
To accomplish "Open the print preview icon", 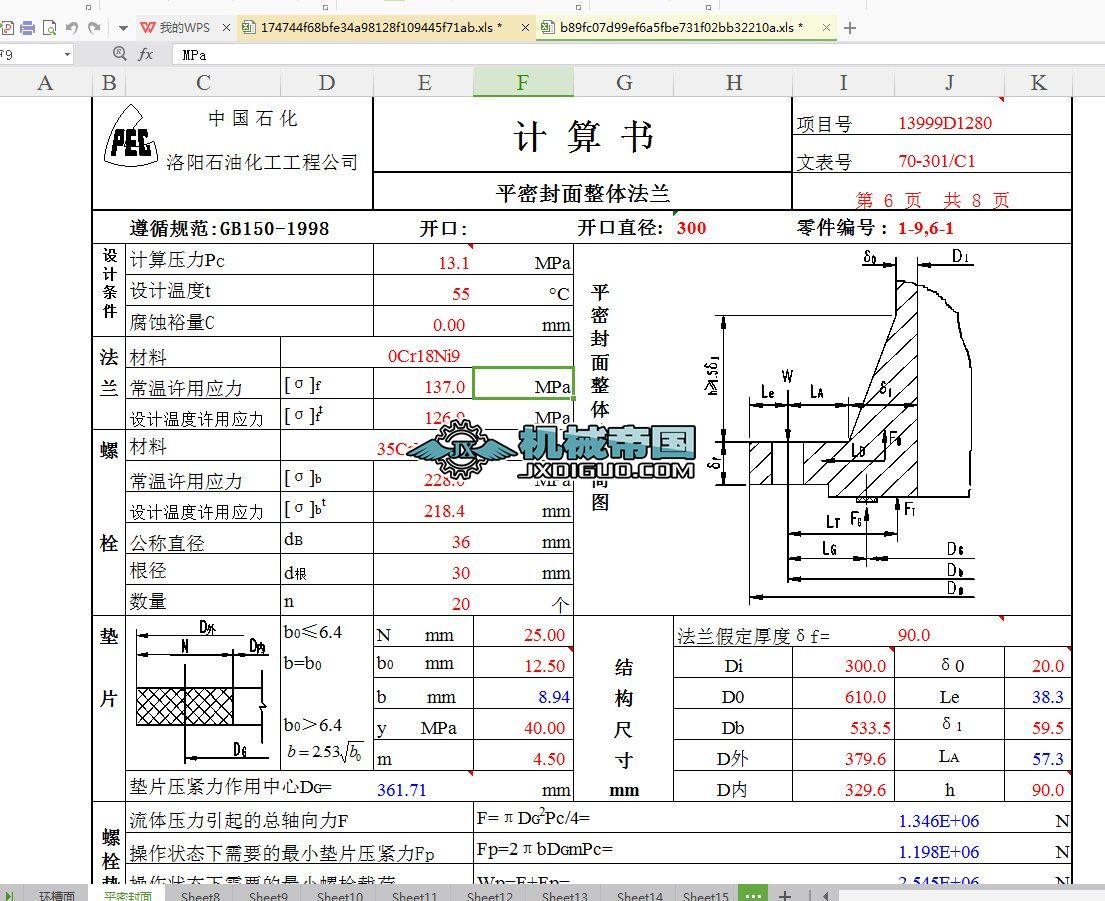I will pyautogui.click(x=49, y=28).
